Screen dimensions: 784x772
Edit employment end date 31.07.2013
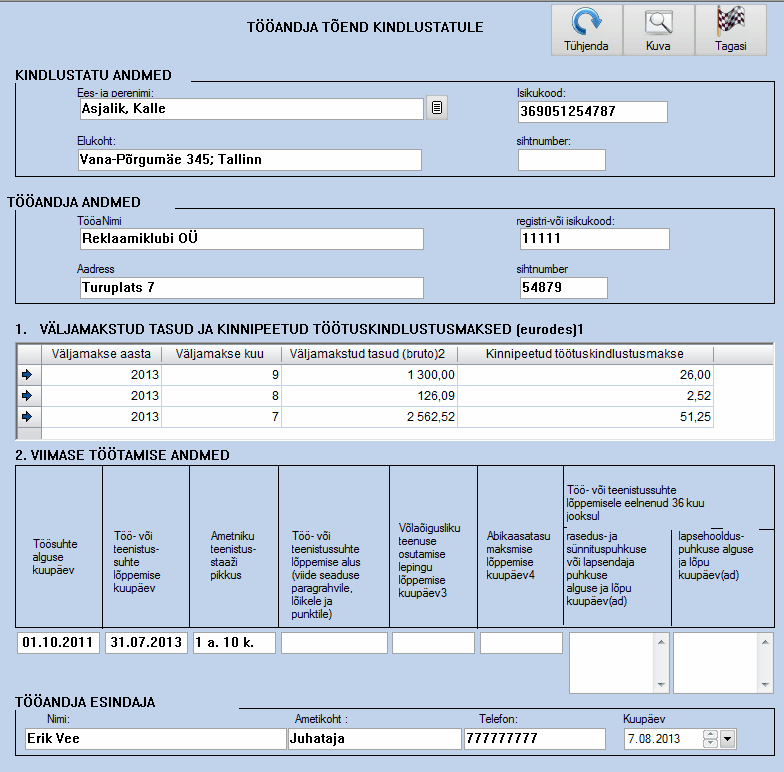tap(146, 642)
